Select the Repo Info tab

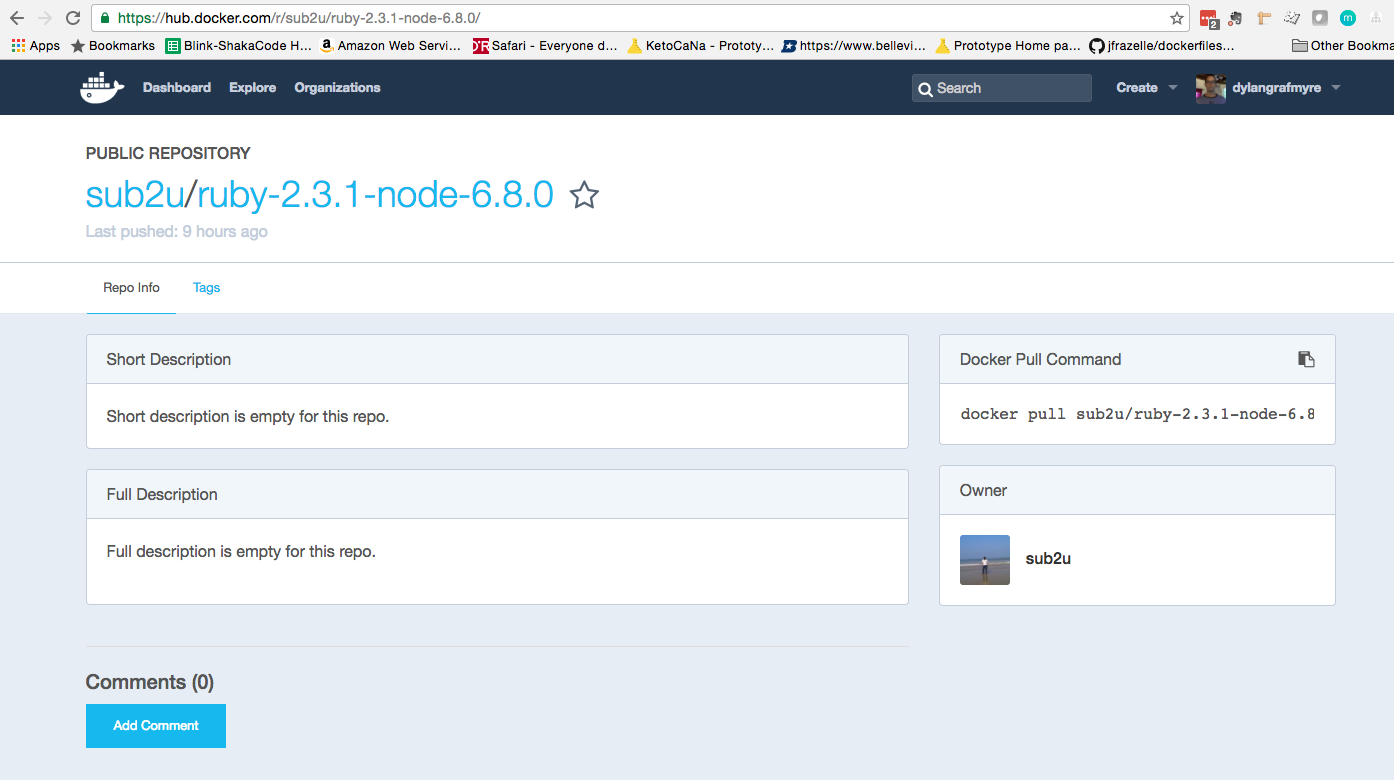(x=131, y=288)
